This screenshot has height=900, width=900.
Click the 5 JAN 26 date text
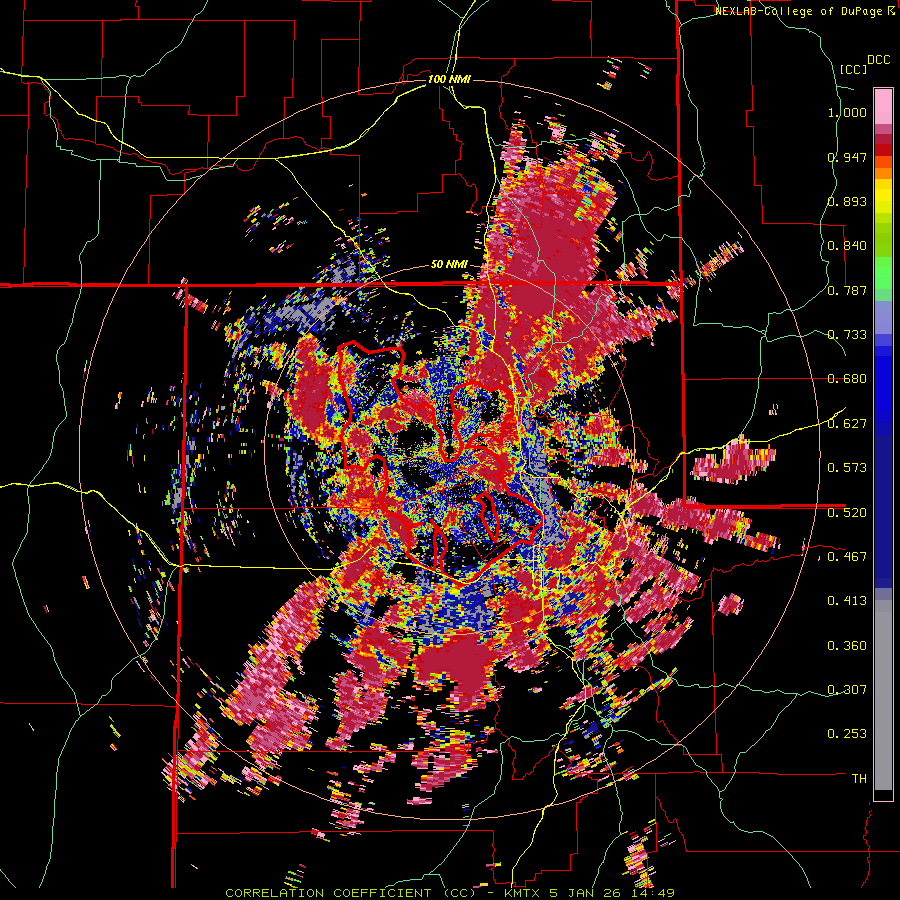[x=584, y=893]
